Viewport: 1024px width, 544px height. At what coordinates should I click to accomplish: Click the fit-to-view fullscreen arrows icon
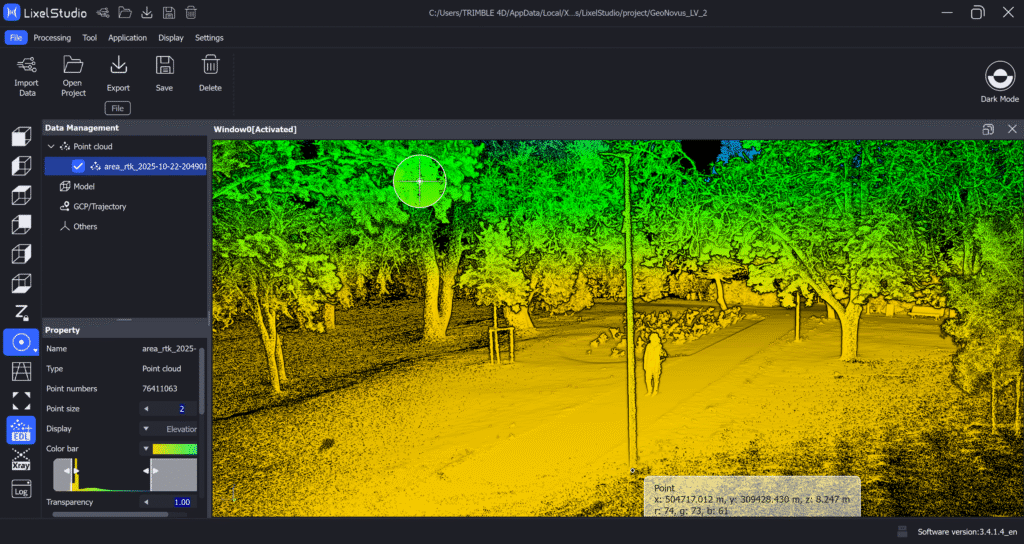click(x=20, y=400)
